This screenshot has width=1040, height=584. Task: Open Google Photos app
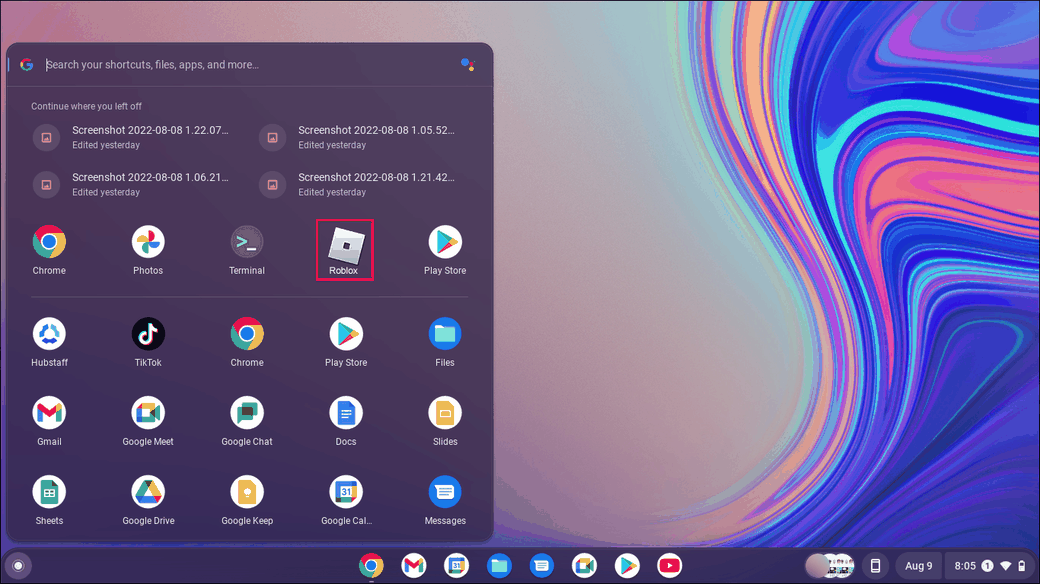148,243
